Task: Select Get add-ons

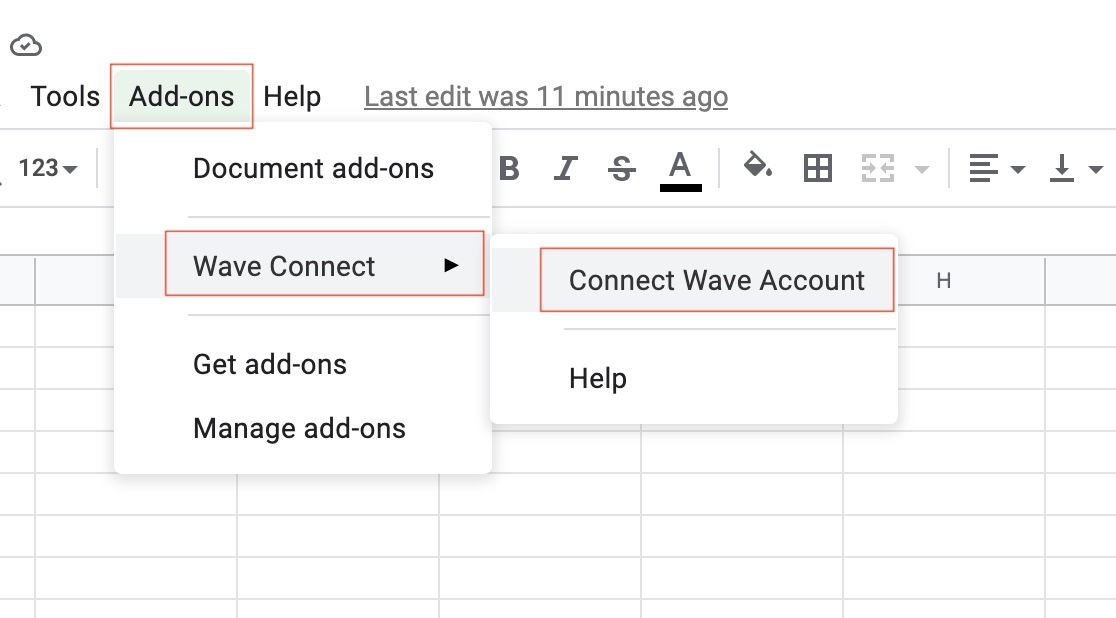Action: 269,365
